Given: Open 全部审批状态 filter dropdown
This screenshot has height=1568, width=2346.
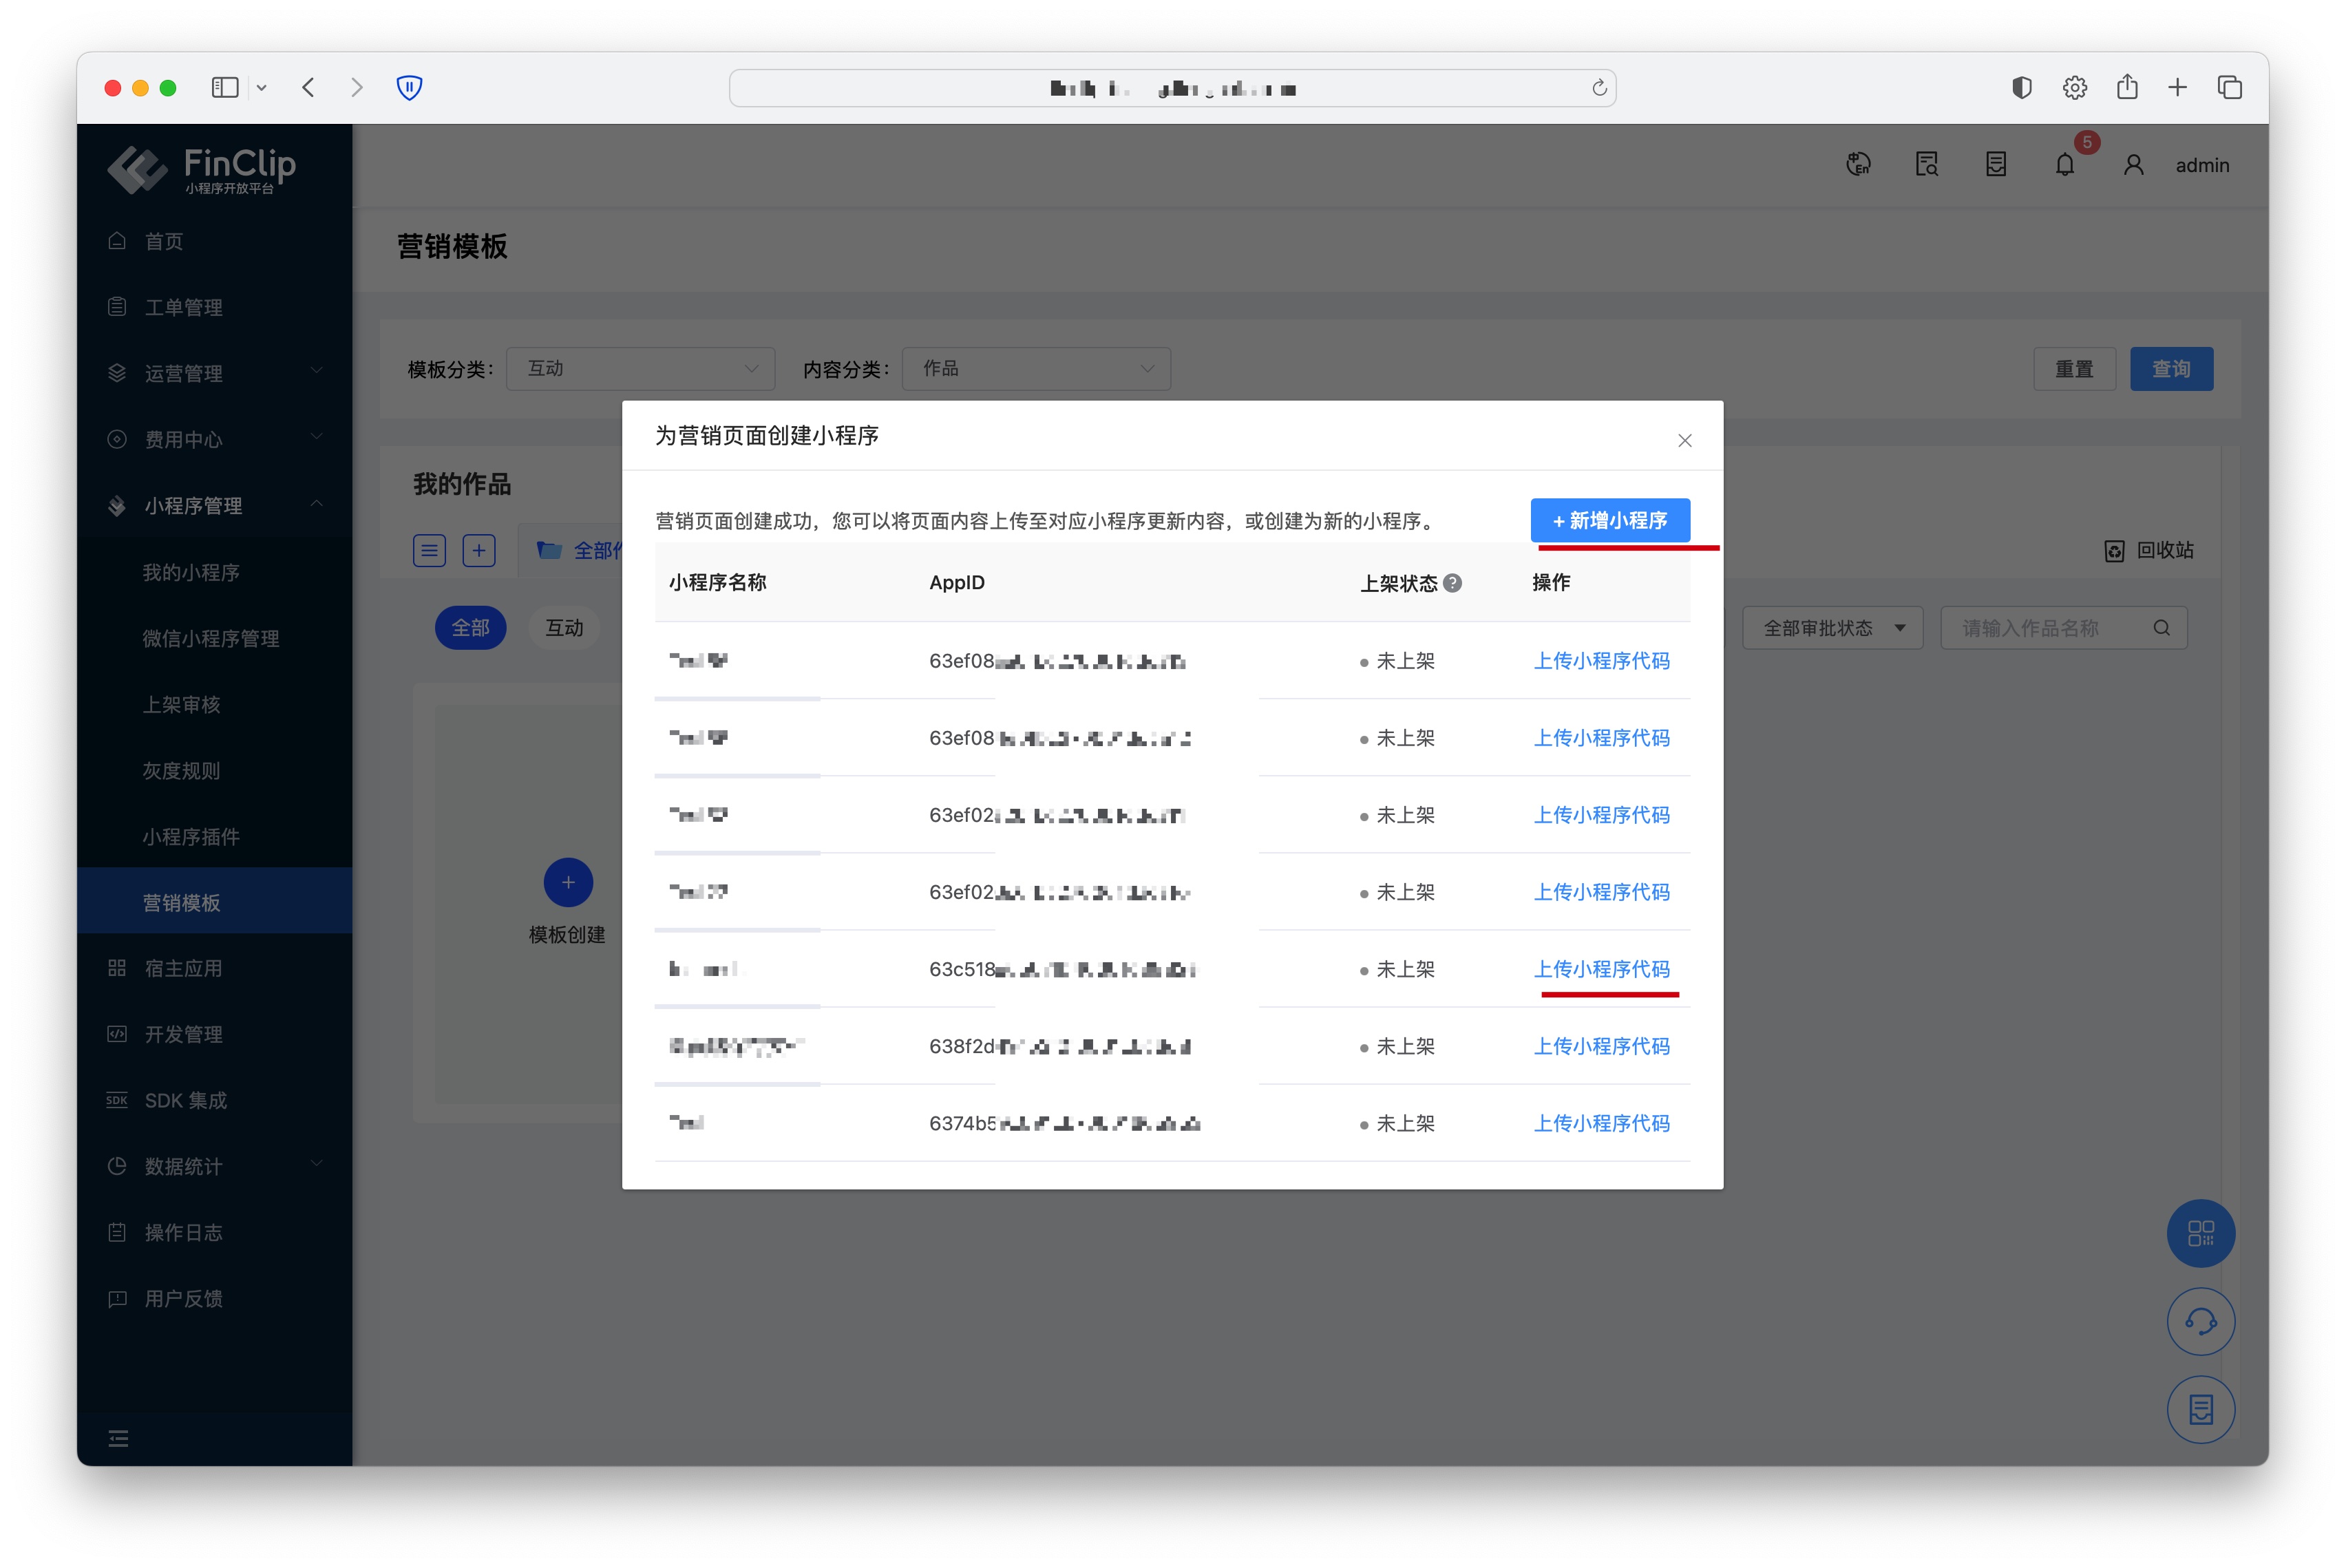Looking at the screenshot, I should (x=1832, y=628).
